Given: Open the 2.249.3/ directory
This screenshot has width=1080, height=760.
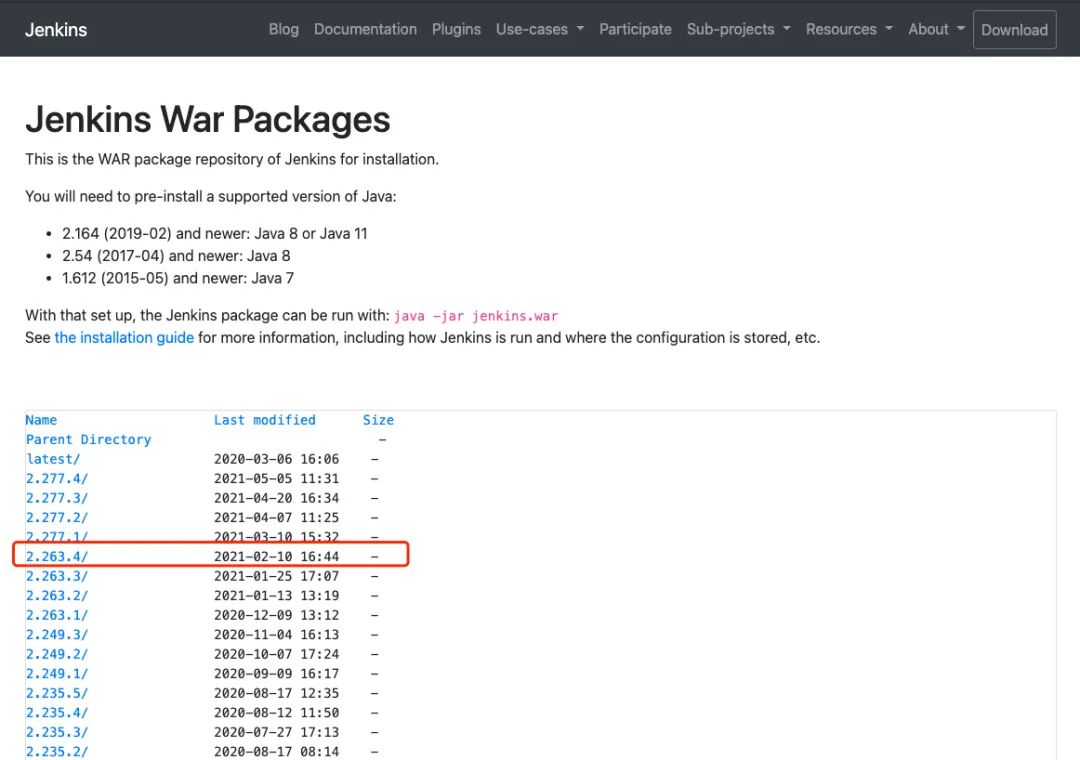Looking at the screenshot, I should pyautogui.click(x=57, y=634).
